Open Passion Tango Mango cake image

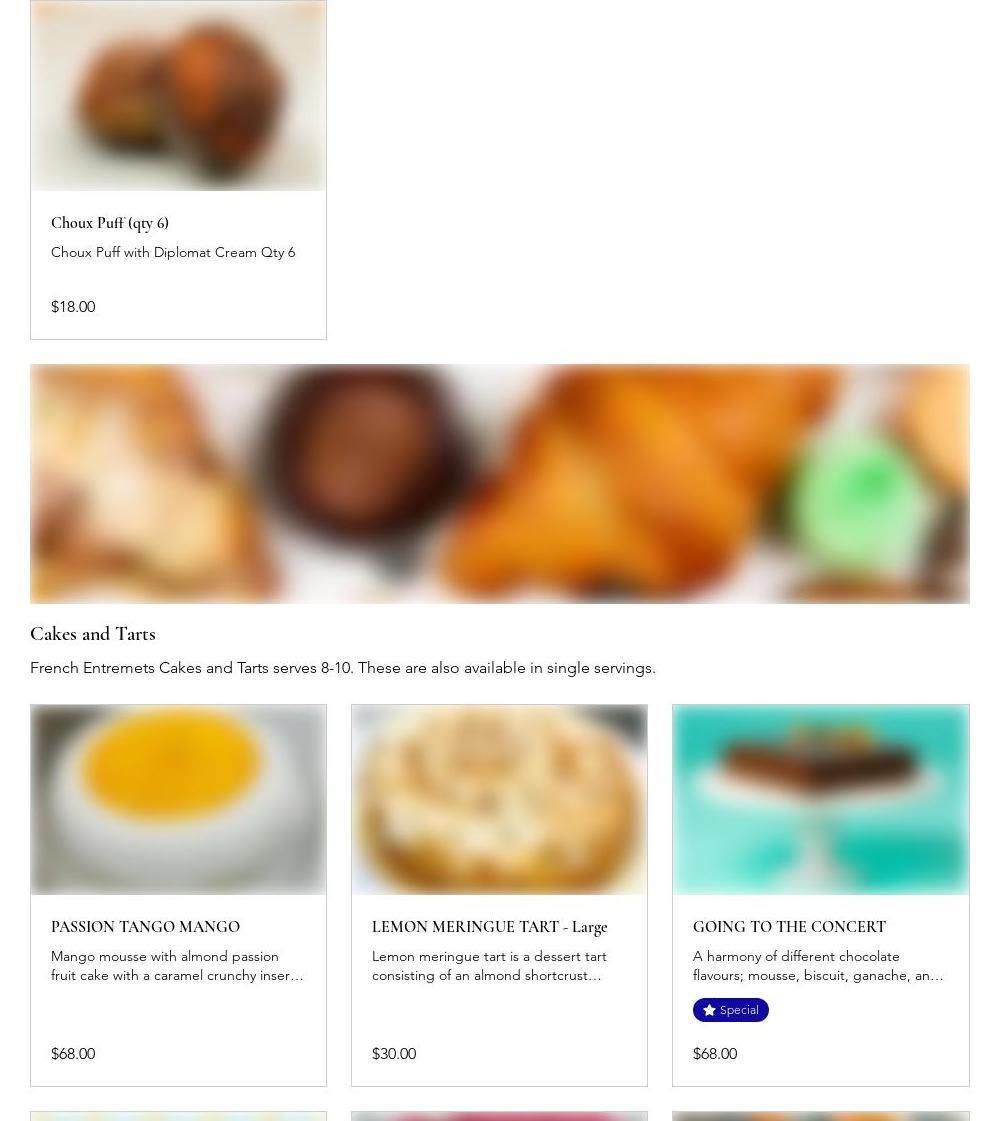coord(178,799)
